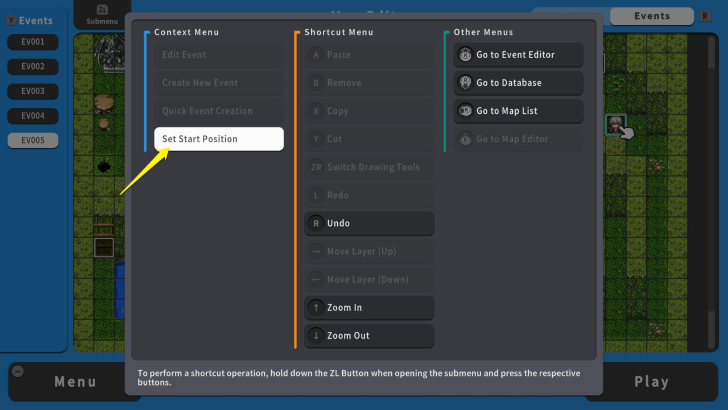Click the icon beside Go to Map Editor
Viewport: 728px width, 410px height.
point(465,139)
